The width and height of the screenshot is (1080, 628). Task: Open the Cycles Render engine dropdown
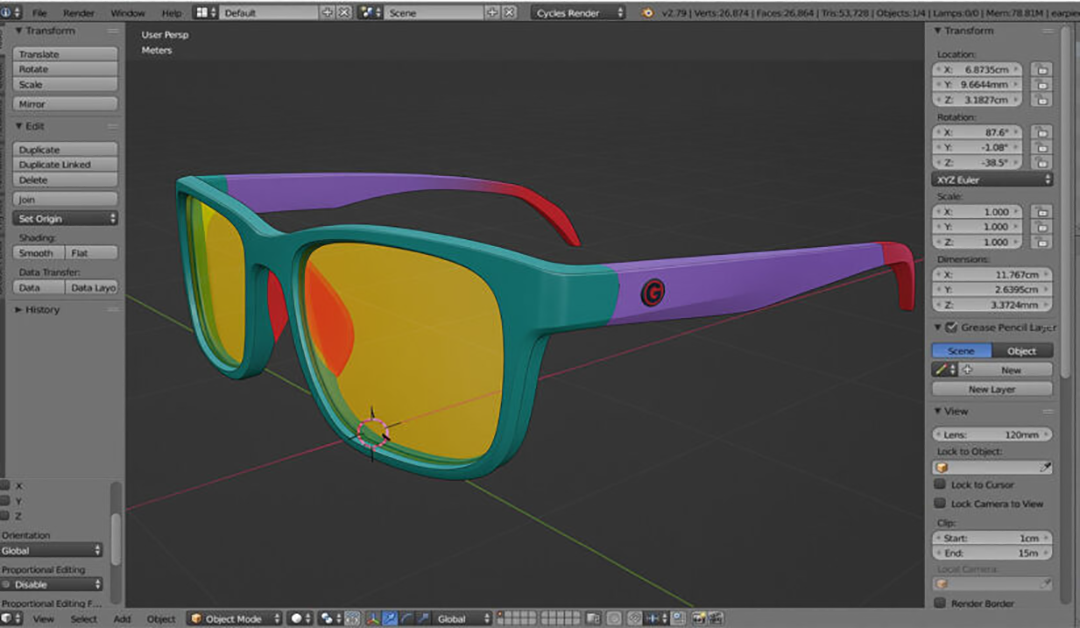579,13
